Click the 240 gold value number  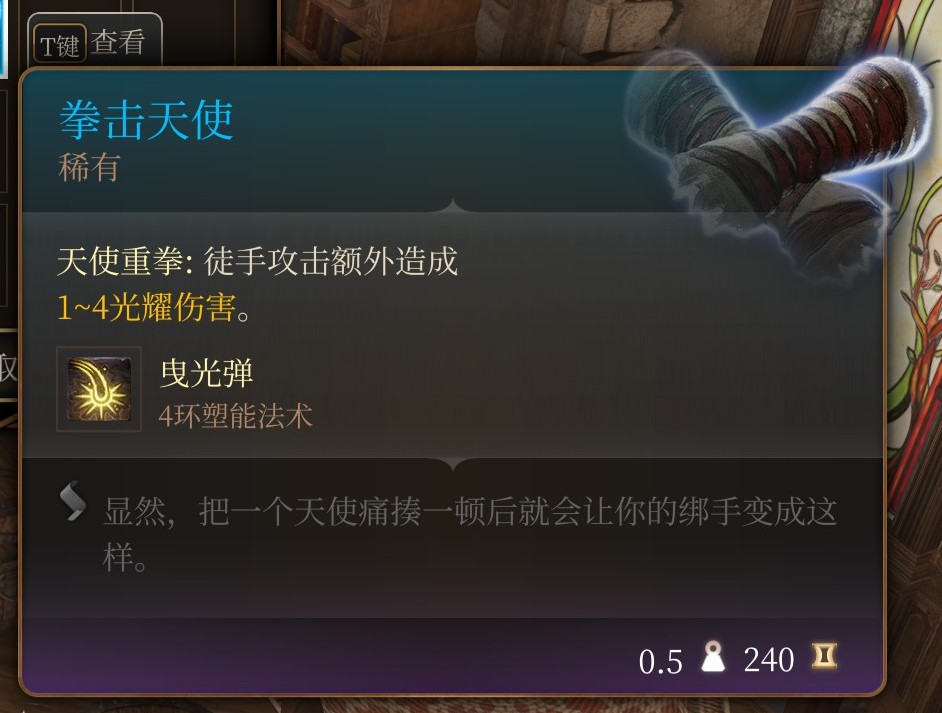pos(768,660)
